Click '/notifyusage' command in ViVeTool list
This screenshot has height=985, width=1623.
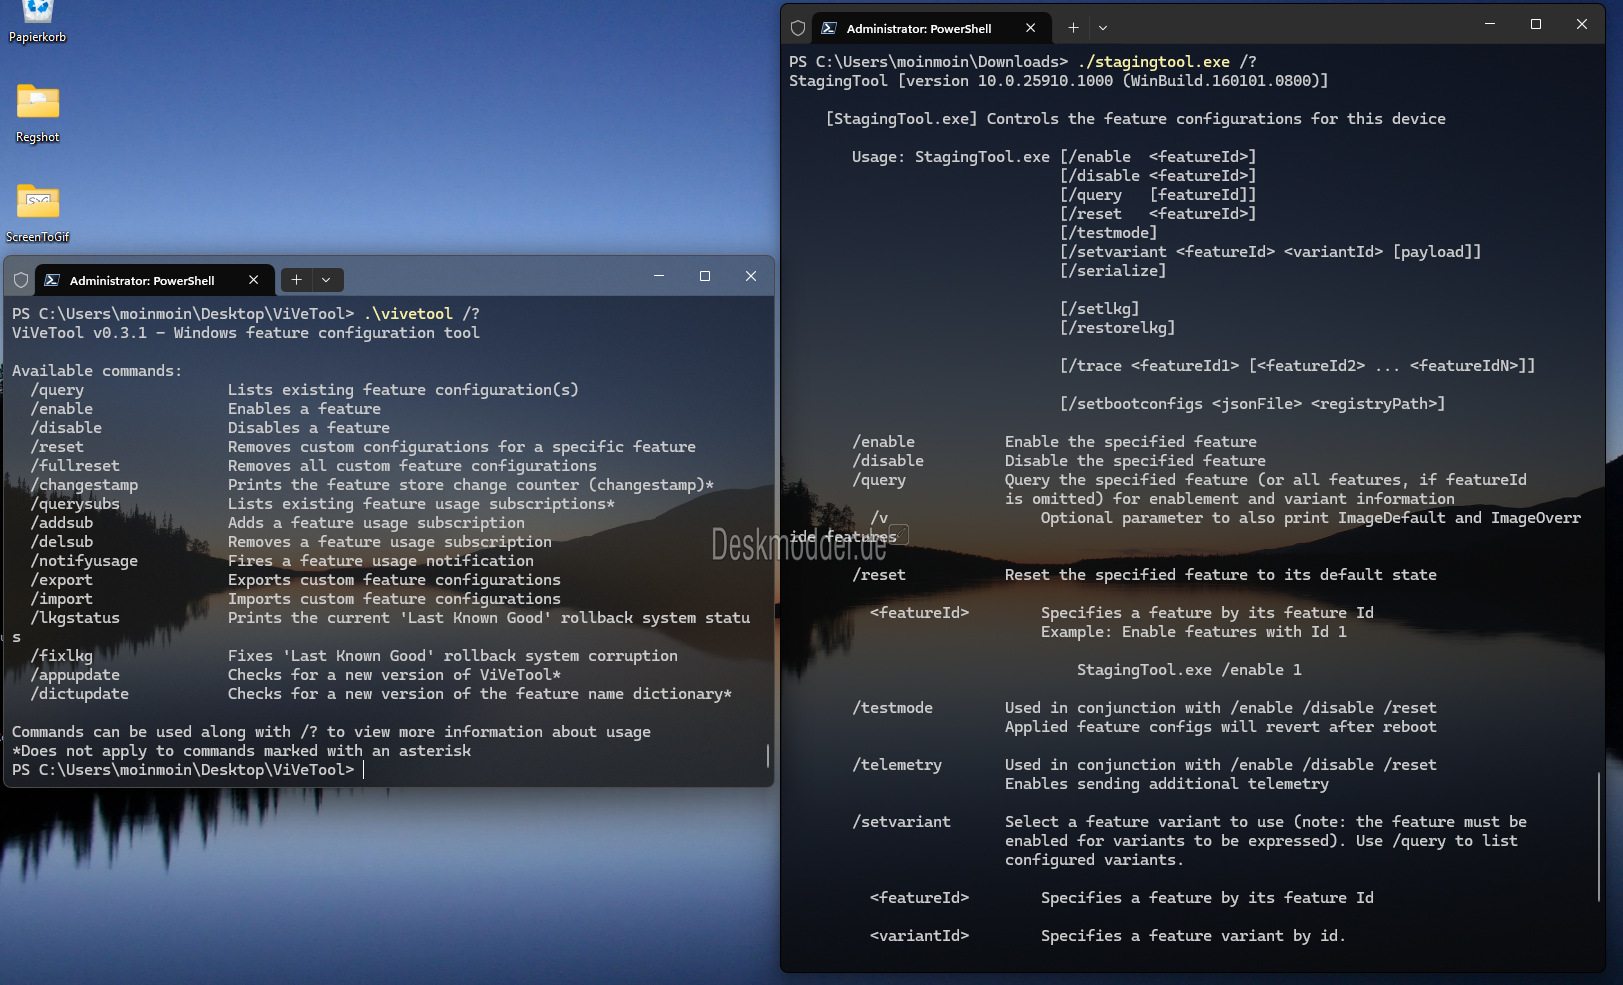tap(84, 561)
